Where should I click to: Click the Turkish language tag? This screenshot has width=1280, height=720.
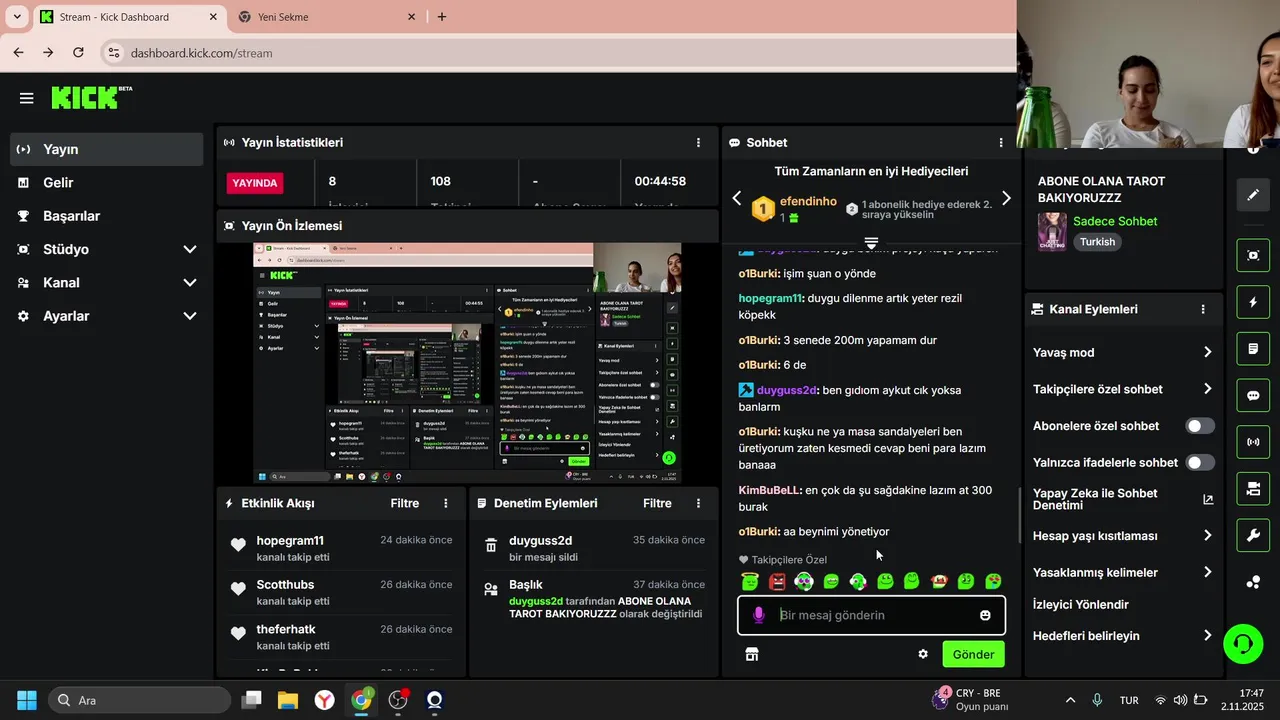pos(1097,242)
